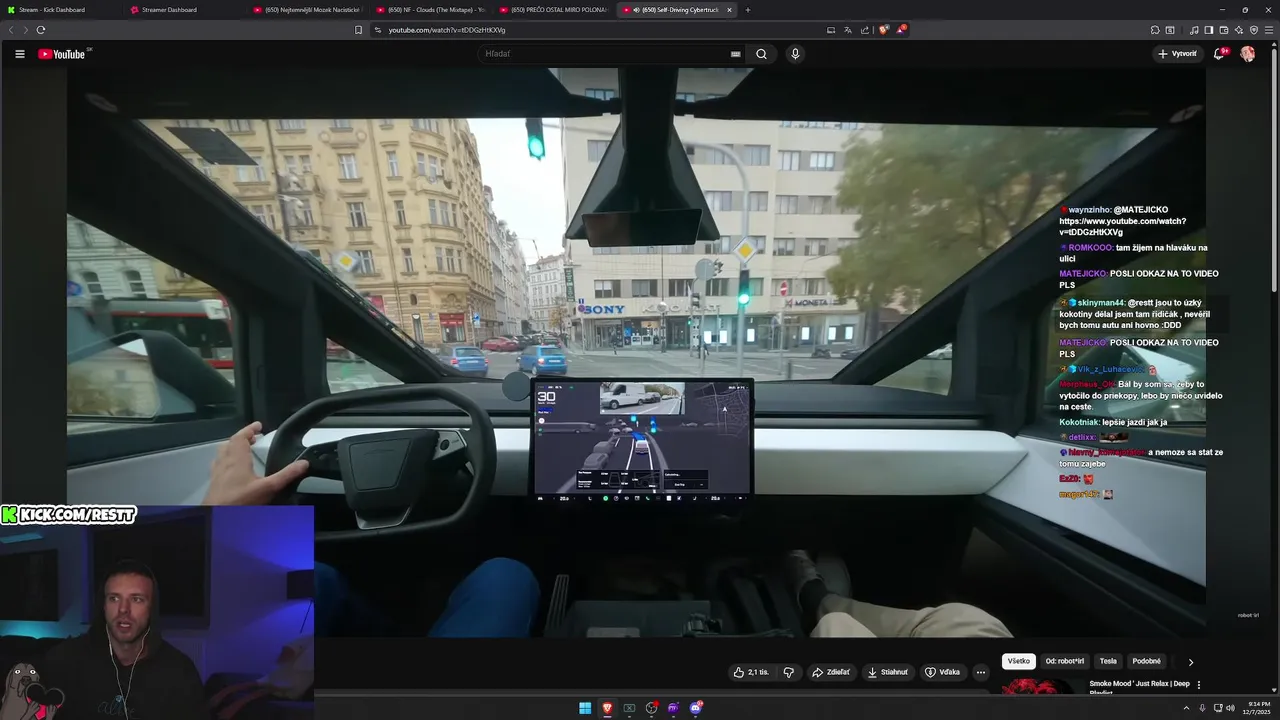1280x720 pixels.
Task: Click the Vytvoriť create button
Action: click(x=1177, y=54)
